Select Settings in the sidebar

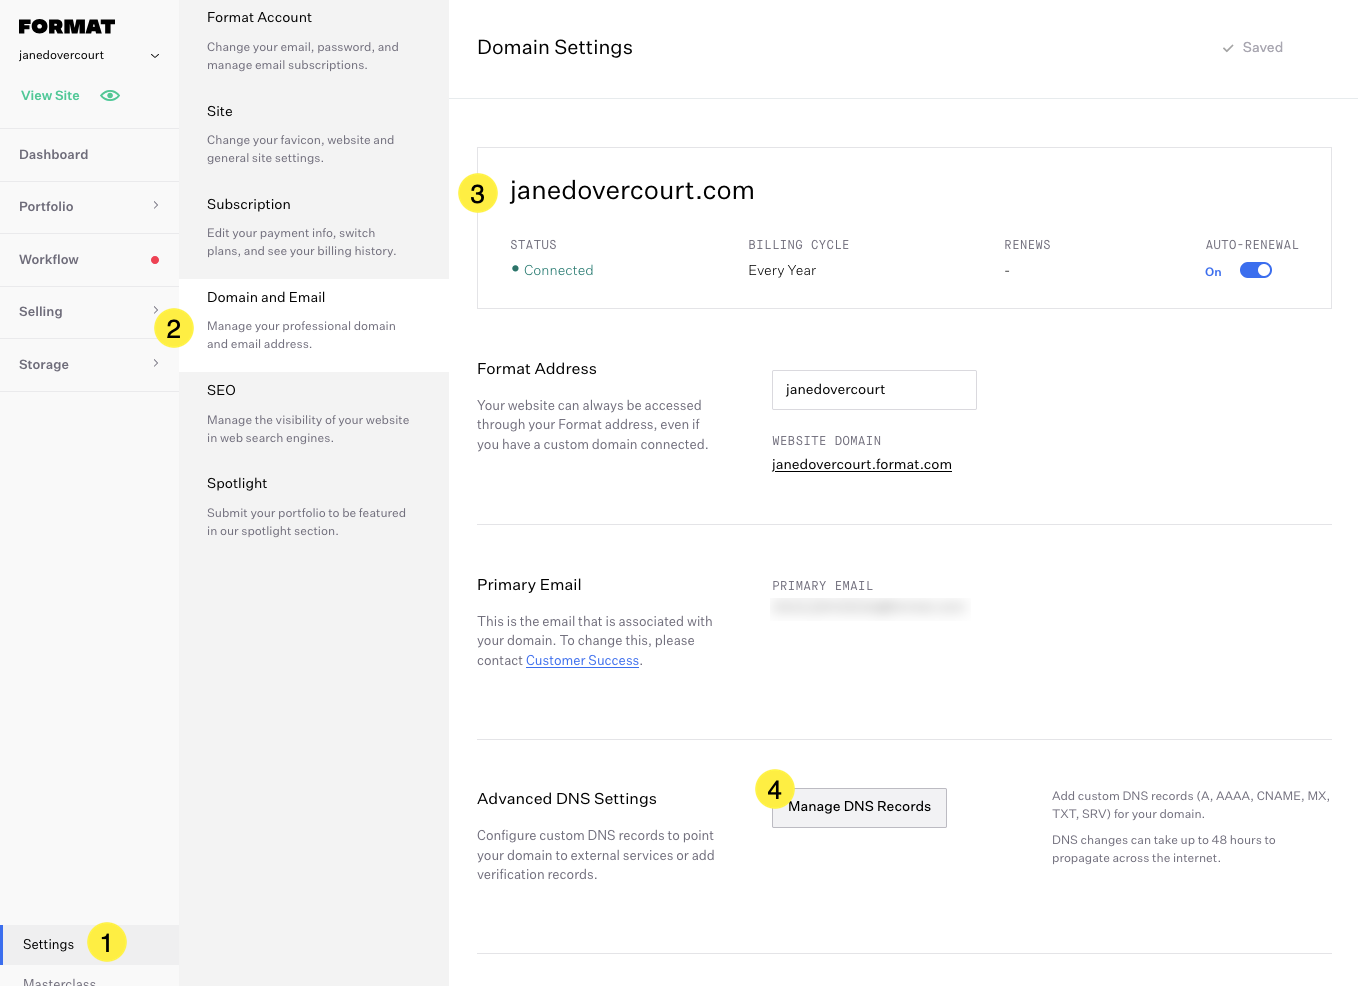[89, 945]
